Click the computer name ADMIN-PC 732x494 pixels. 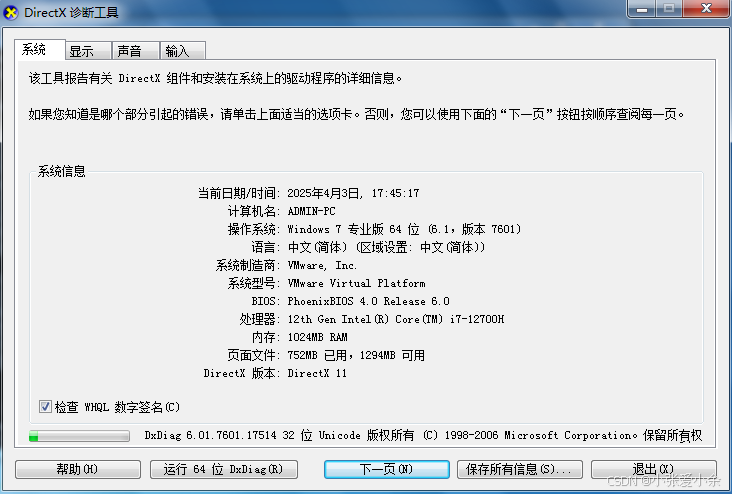pos(311,211)
